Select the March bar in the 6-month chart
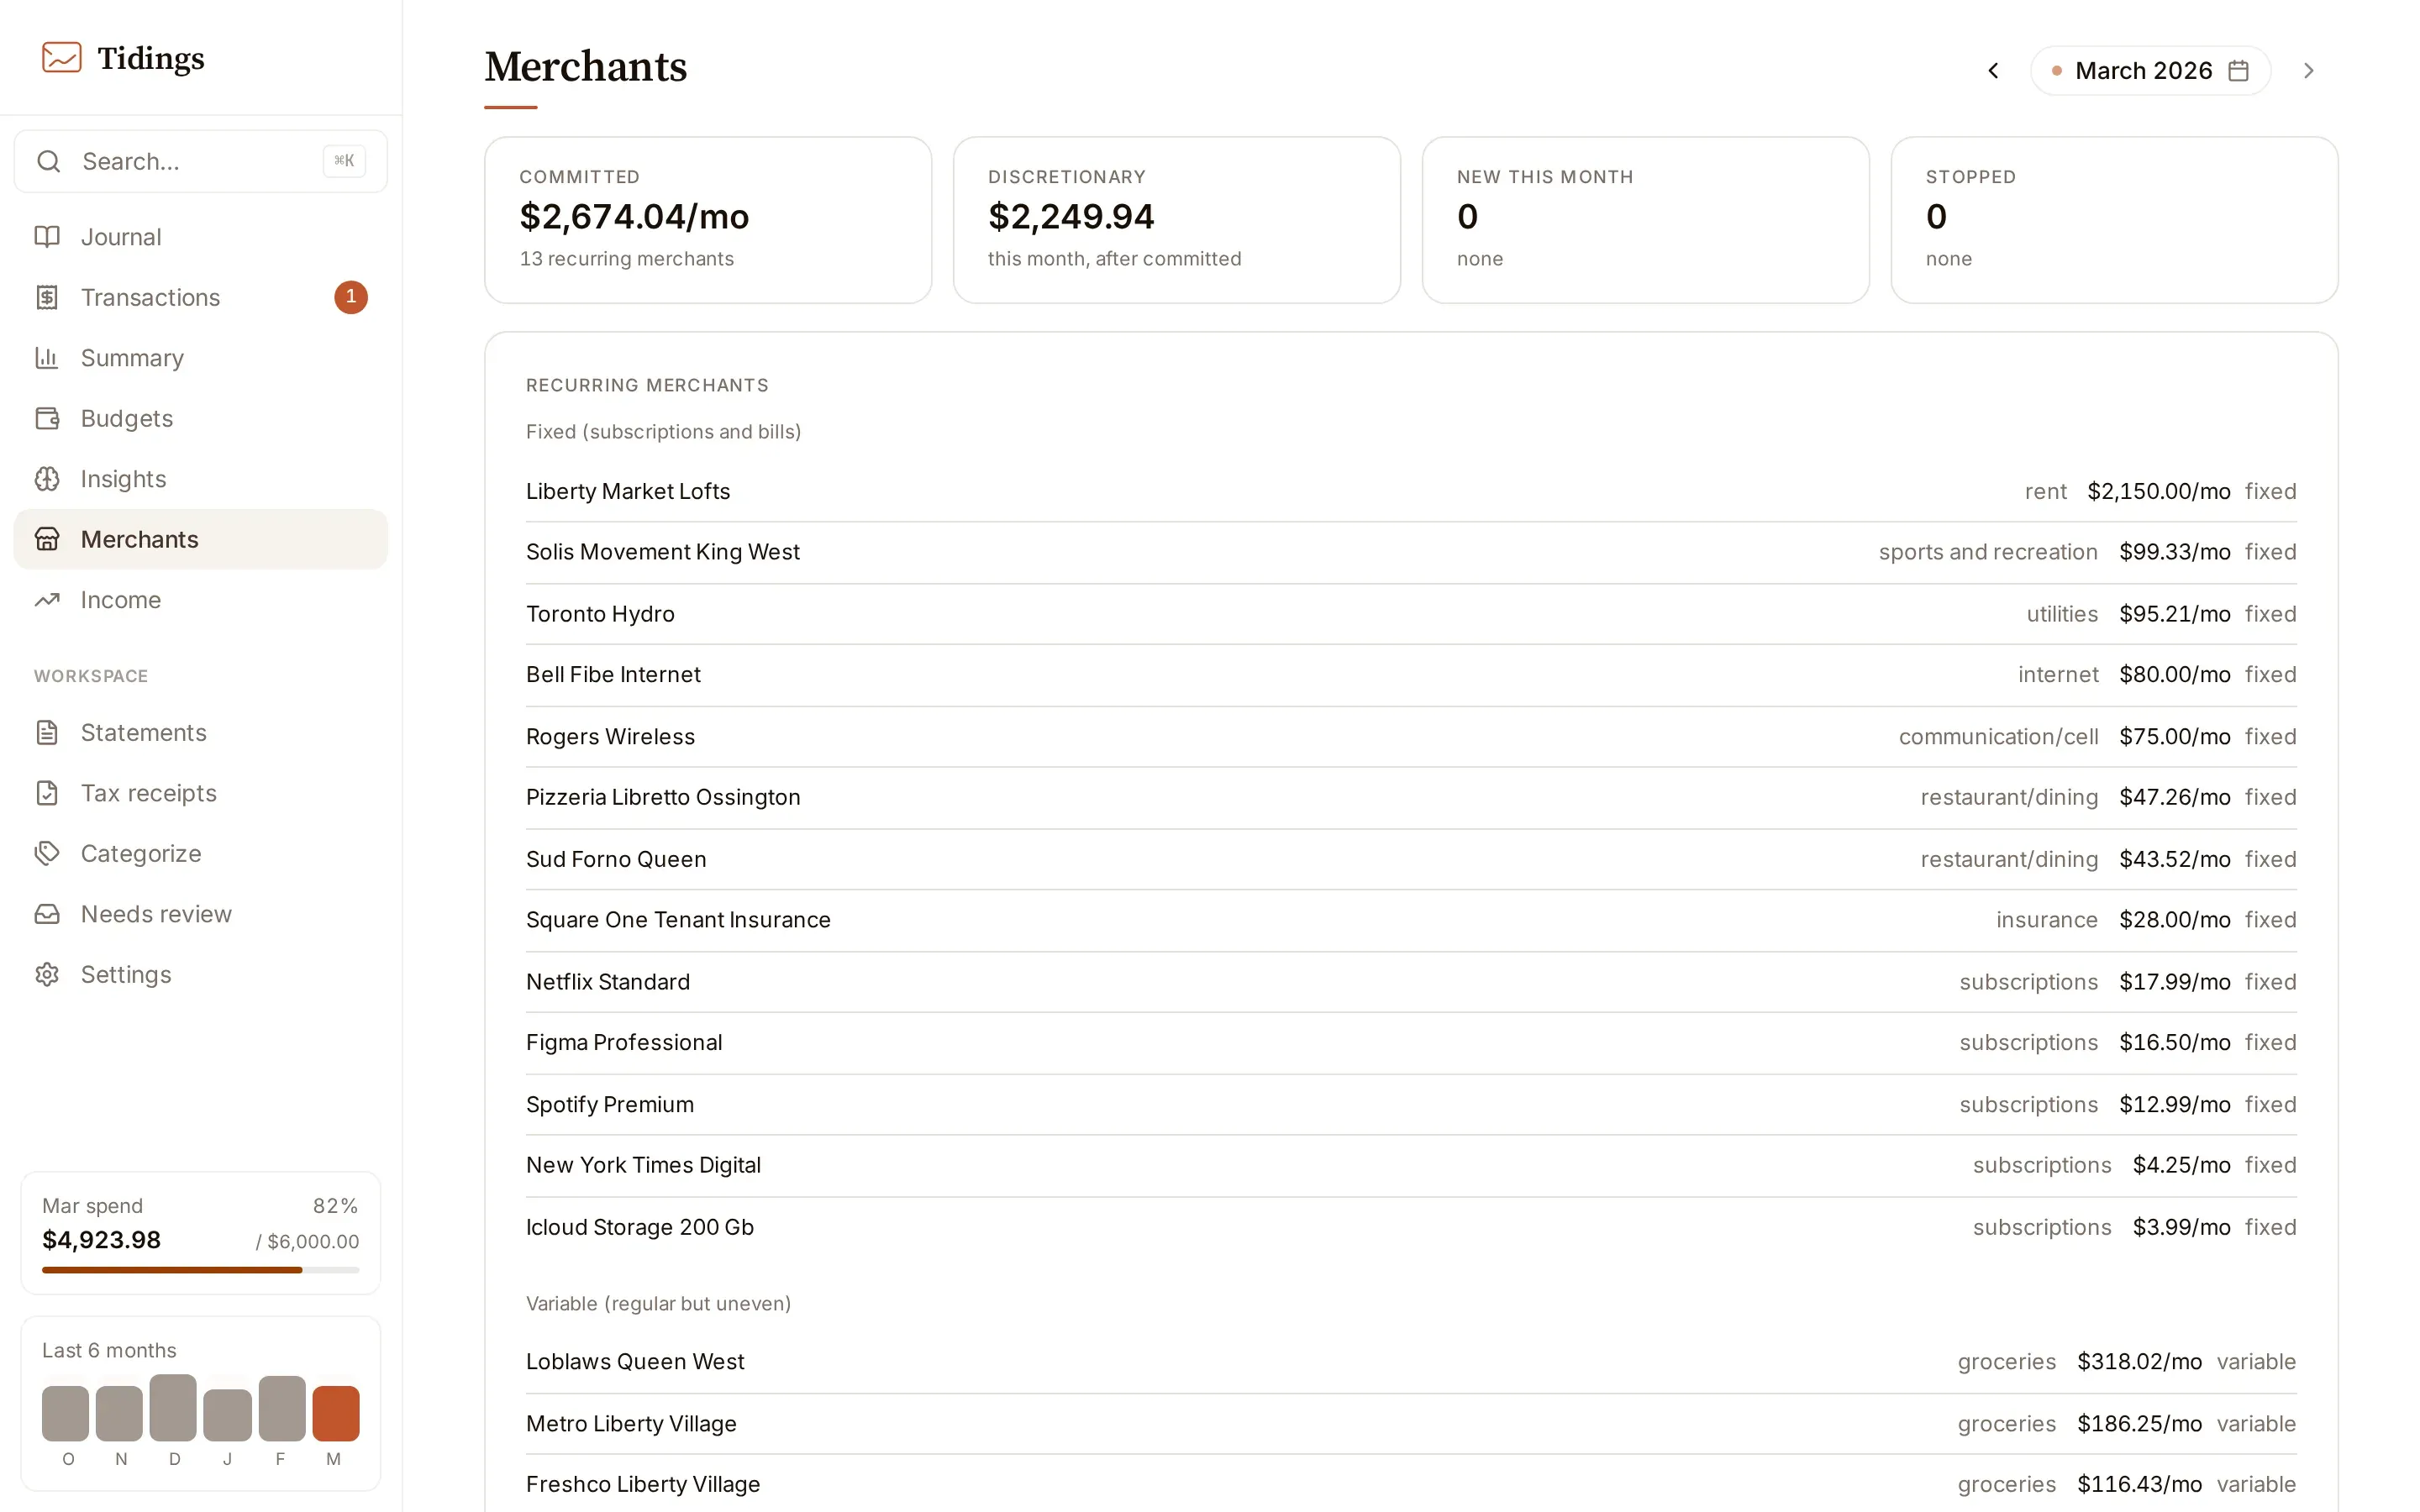Viewport: 2420px width, 1512px height. point(336,1413)
